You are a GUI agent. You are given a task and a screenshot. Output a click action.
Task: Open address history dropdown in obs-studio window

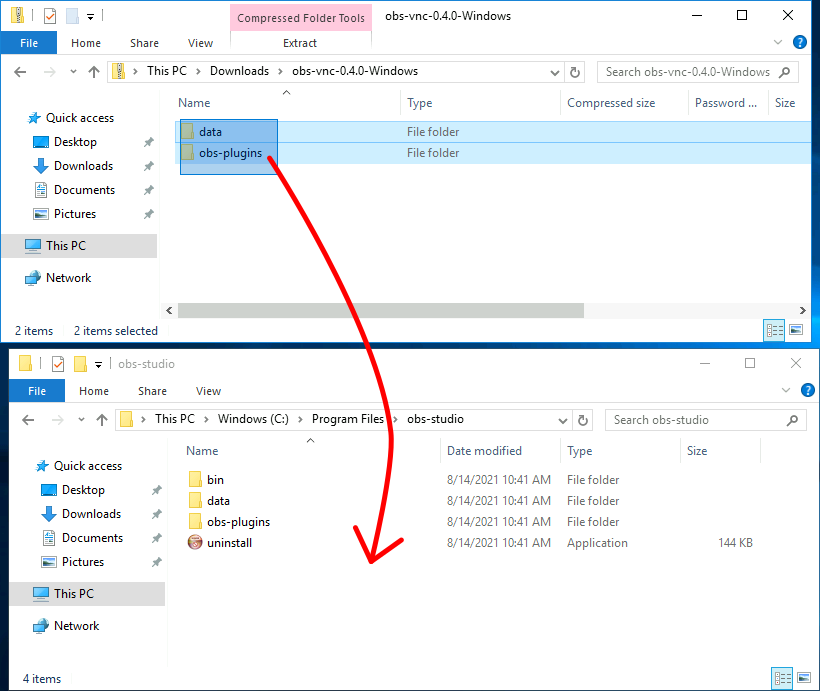[x=563, y=420]
